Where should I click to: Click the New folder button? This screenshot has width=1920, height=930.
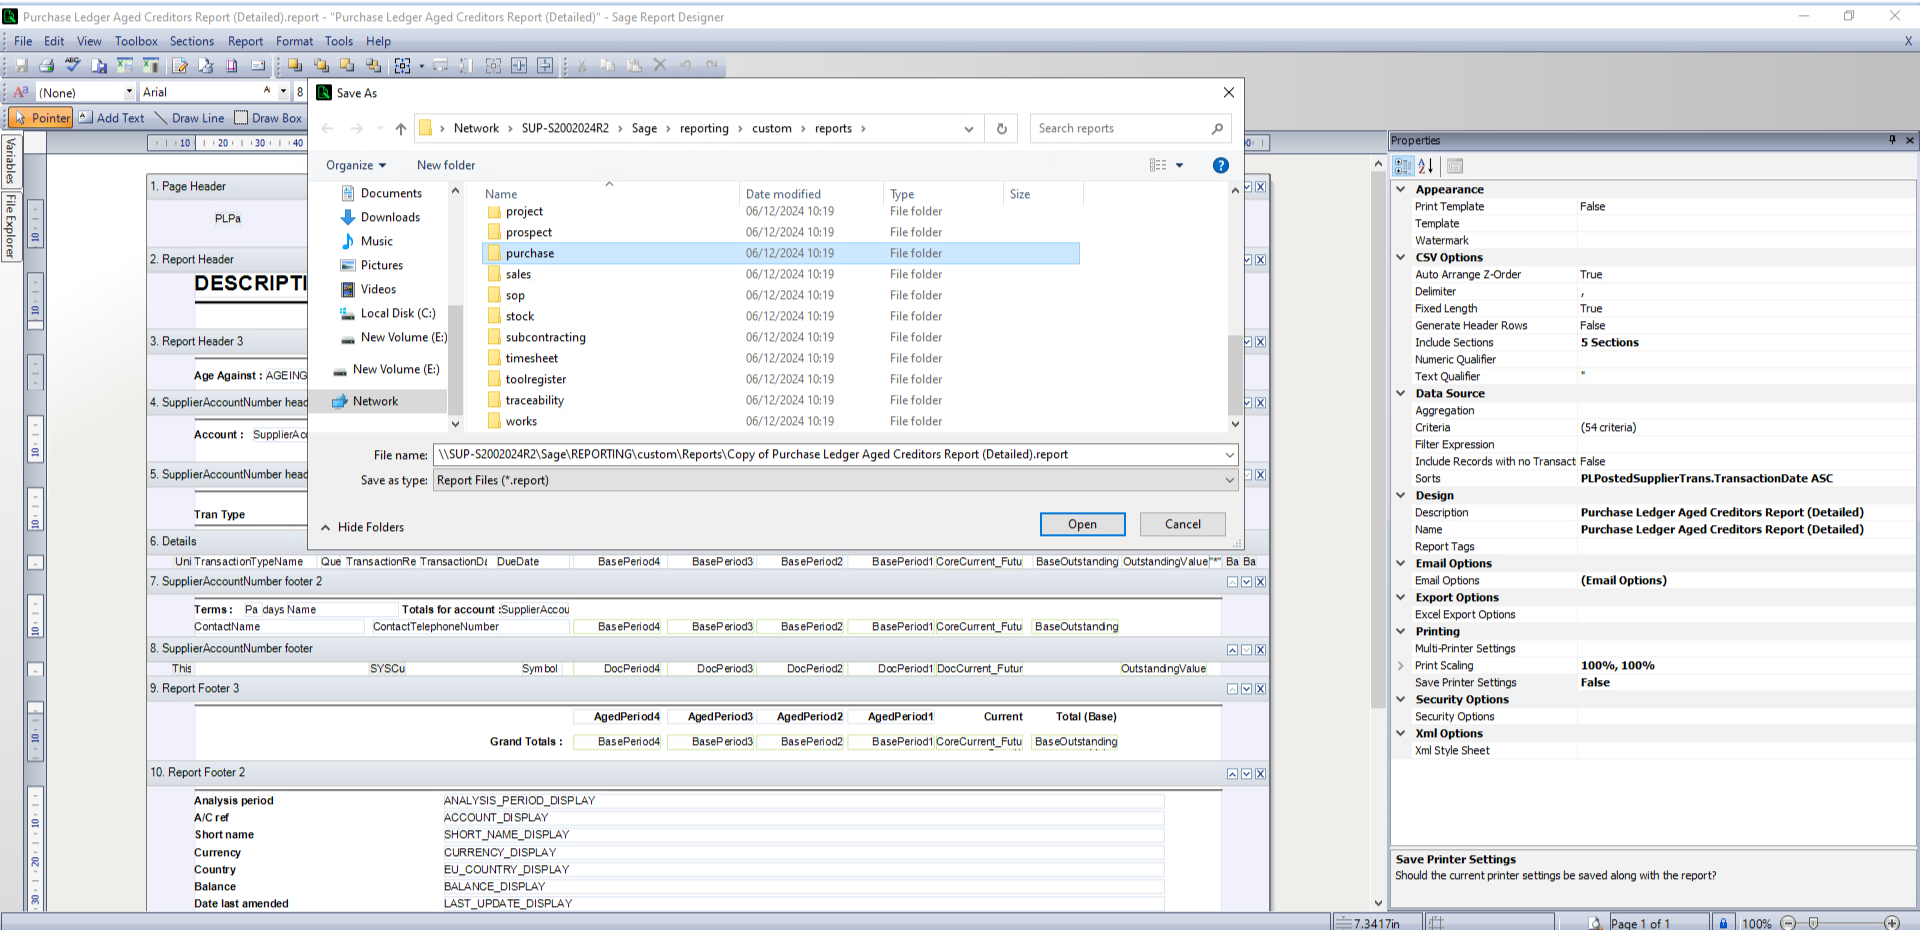pos(446,165)
